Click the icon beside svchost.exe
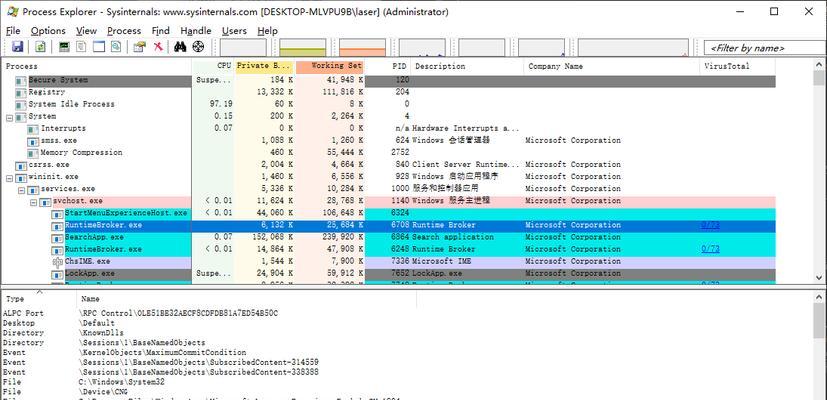The image size is (827, 400). click(x=45, y=202)
